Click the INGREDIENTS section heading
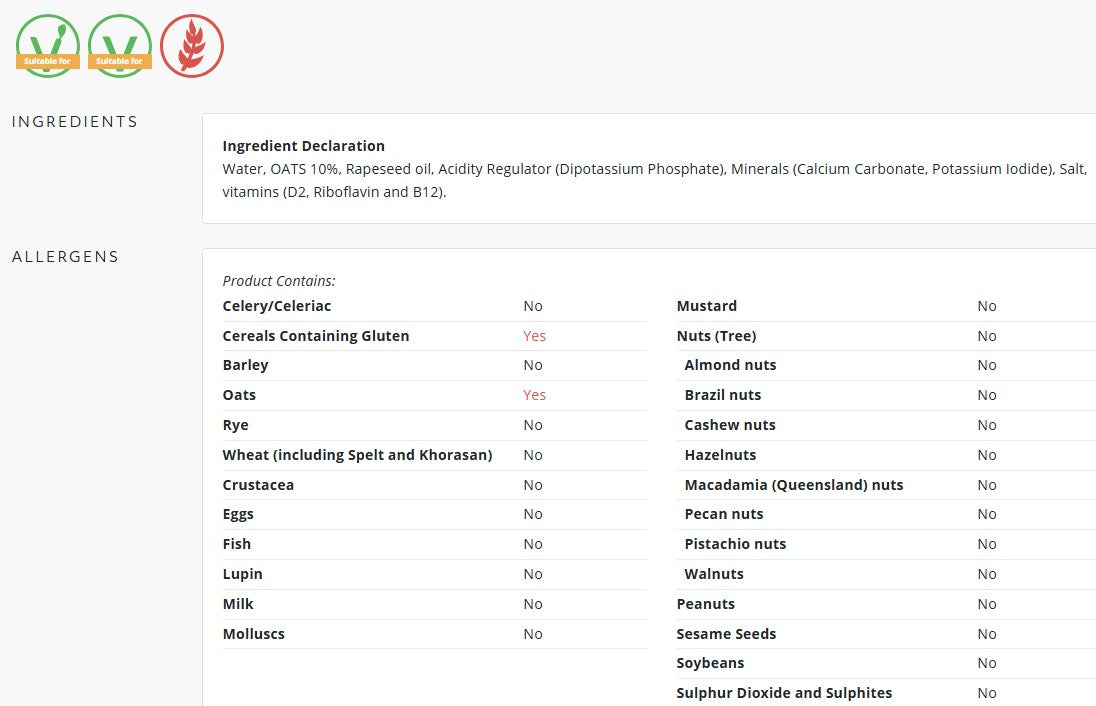 (75, 122)
